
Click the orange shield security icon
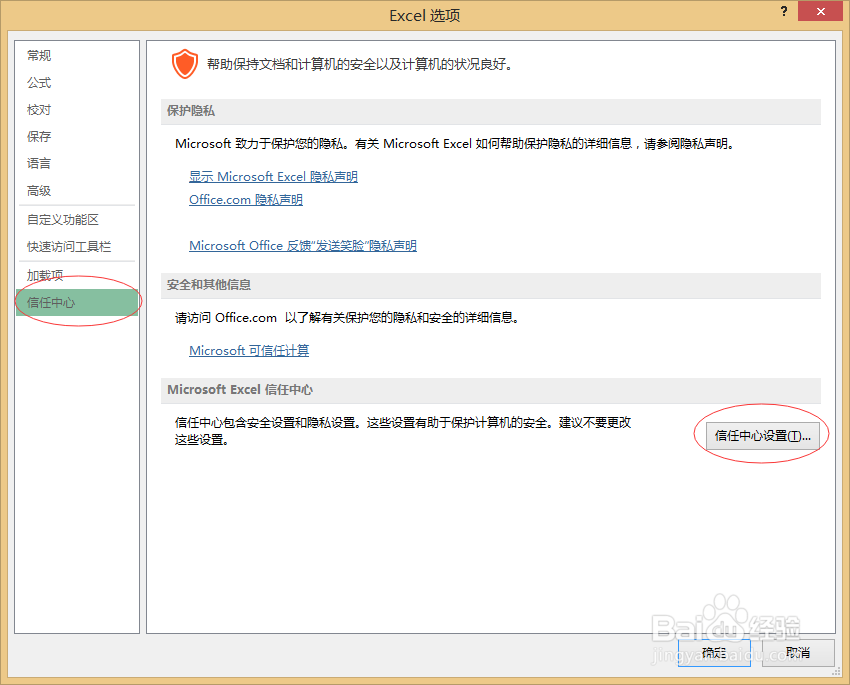point(184,64)
